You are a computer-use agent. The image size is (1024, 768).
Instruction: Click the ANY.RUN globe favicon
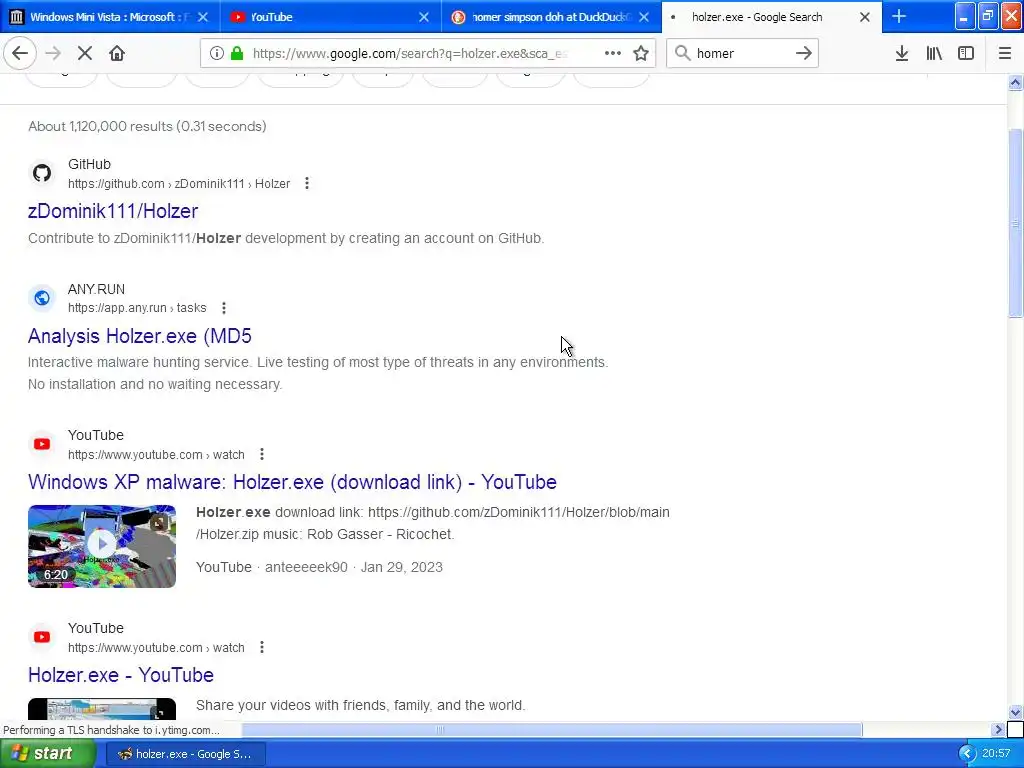coord(42,298)
